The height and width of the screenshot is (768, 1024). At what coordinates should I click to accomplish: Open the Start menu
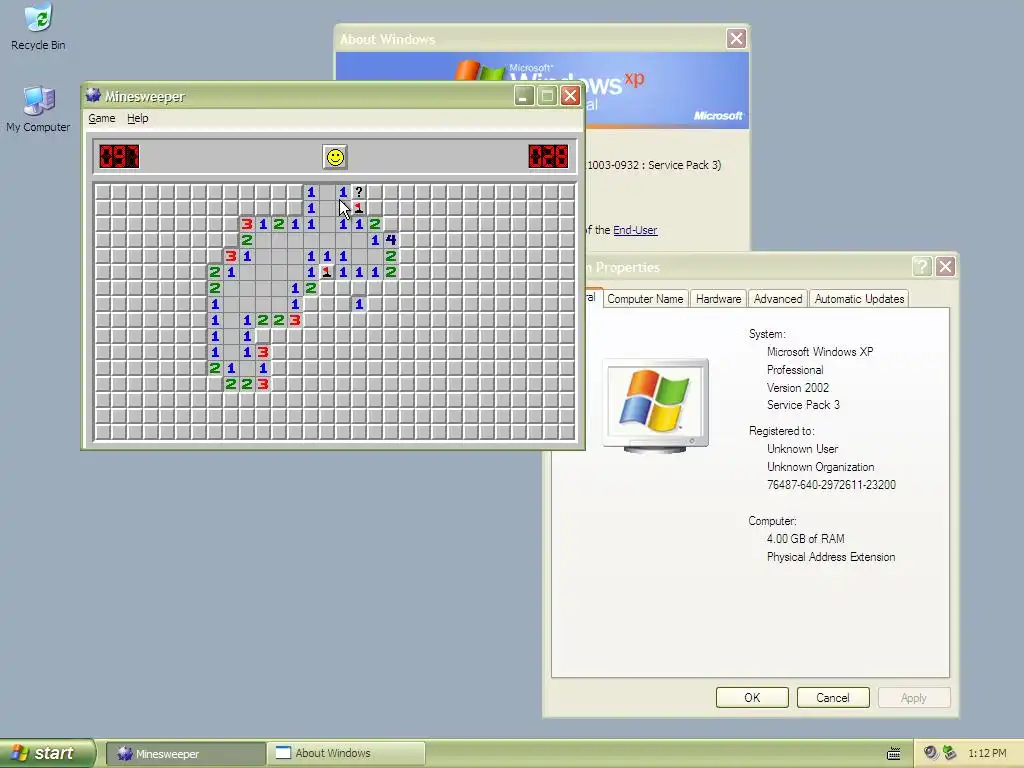pyautogui.click(x=47, y=753)
